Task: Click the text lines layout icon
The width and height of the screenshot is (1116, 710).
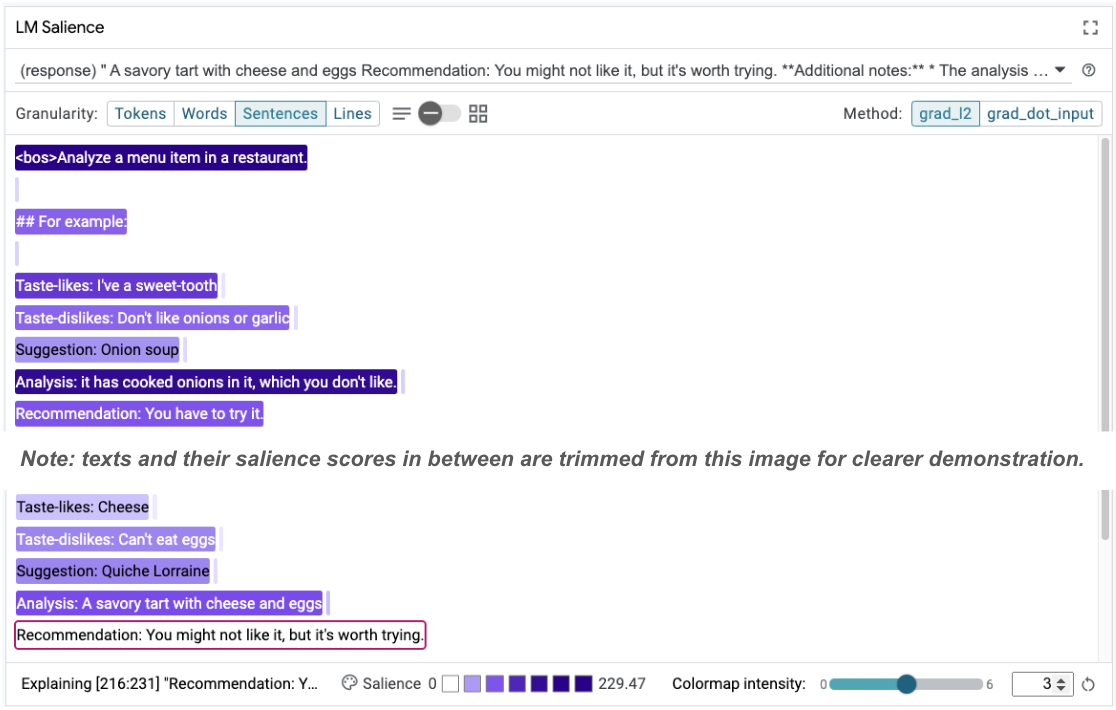Action: 401,114
